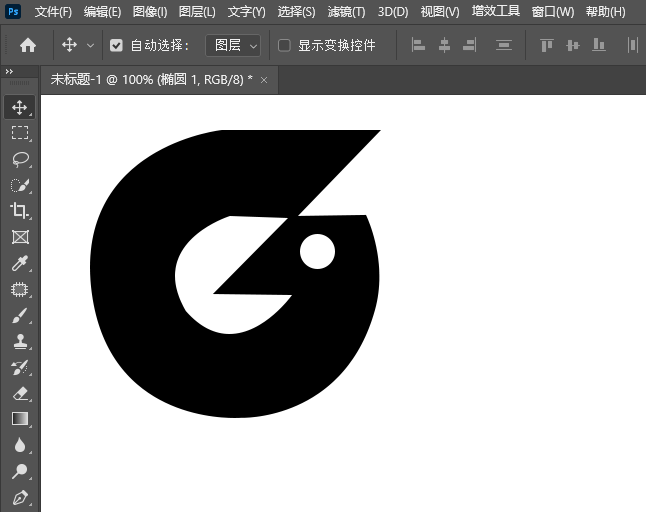The width and height of the screenshot is (646, 512).
Task: Select the Frame tool
Action: (19, 237)
